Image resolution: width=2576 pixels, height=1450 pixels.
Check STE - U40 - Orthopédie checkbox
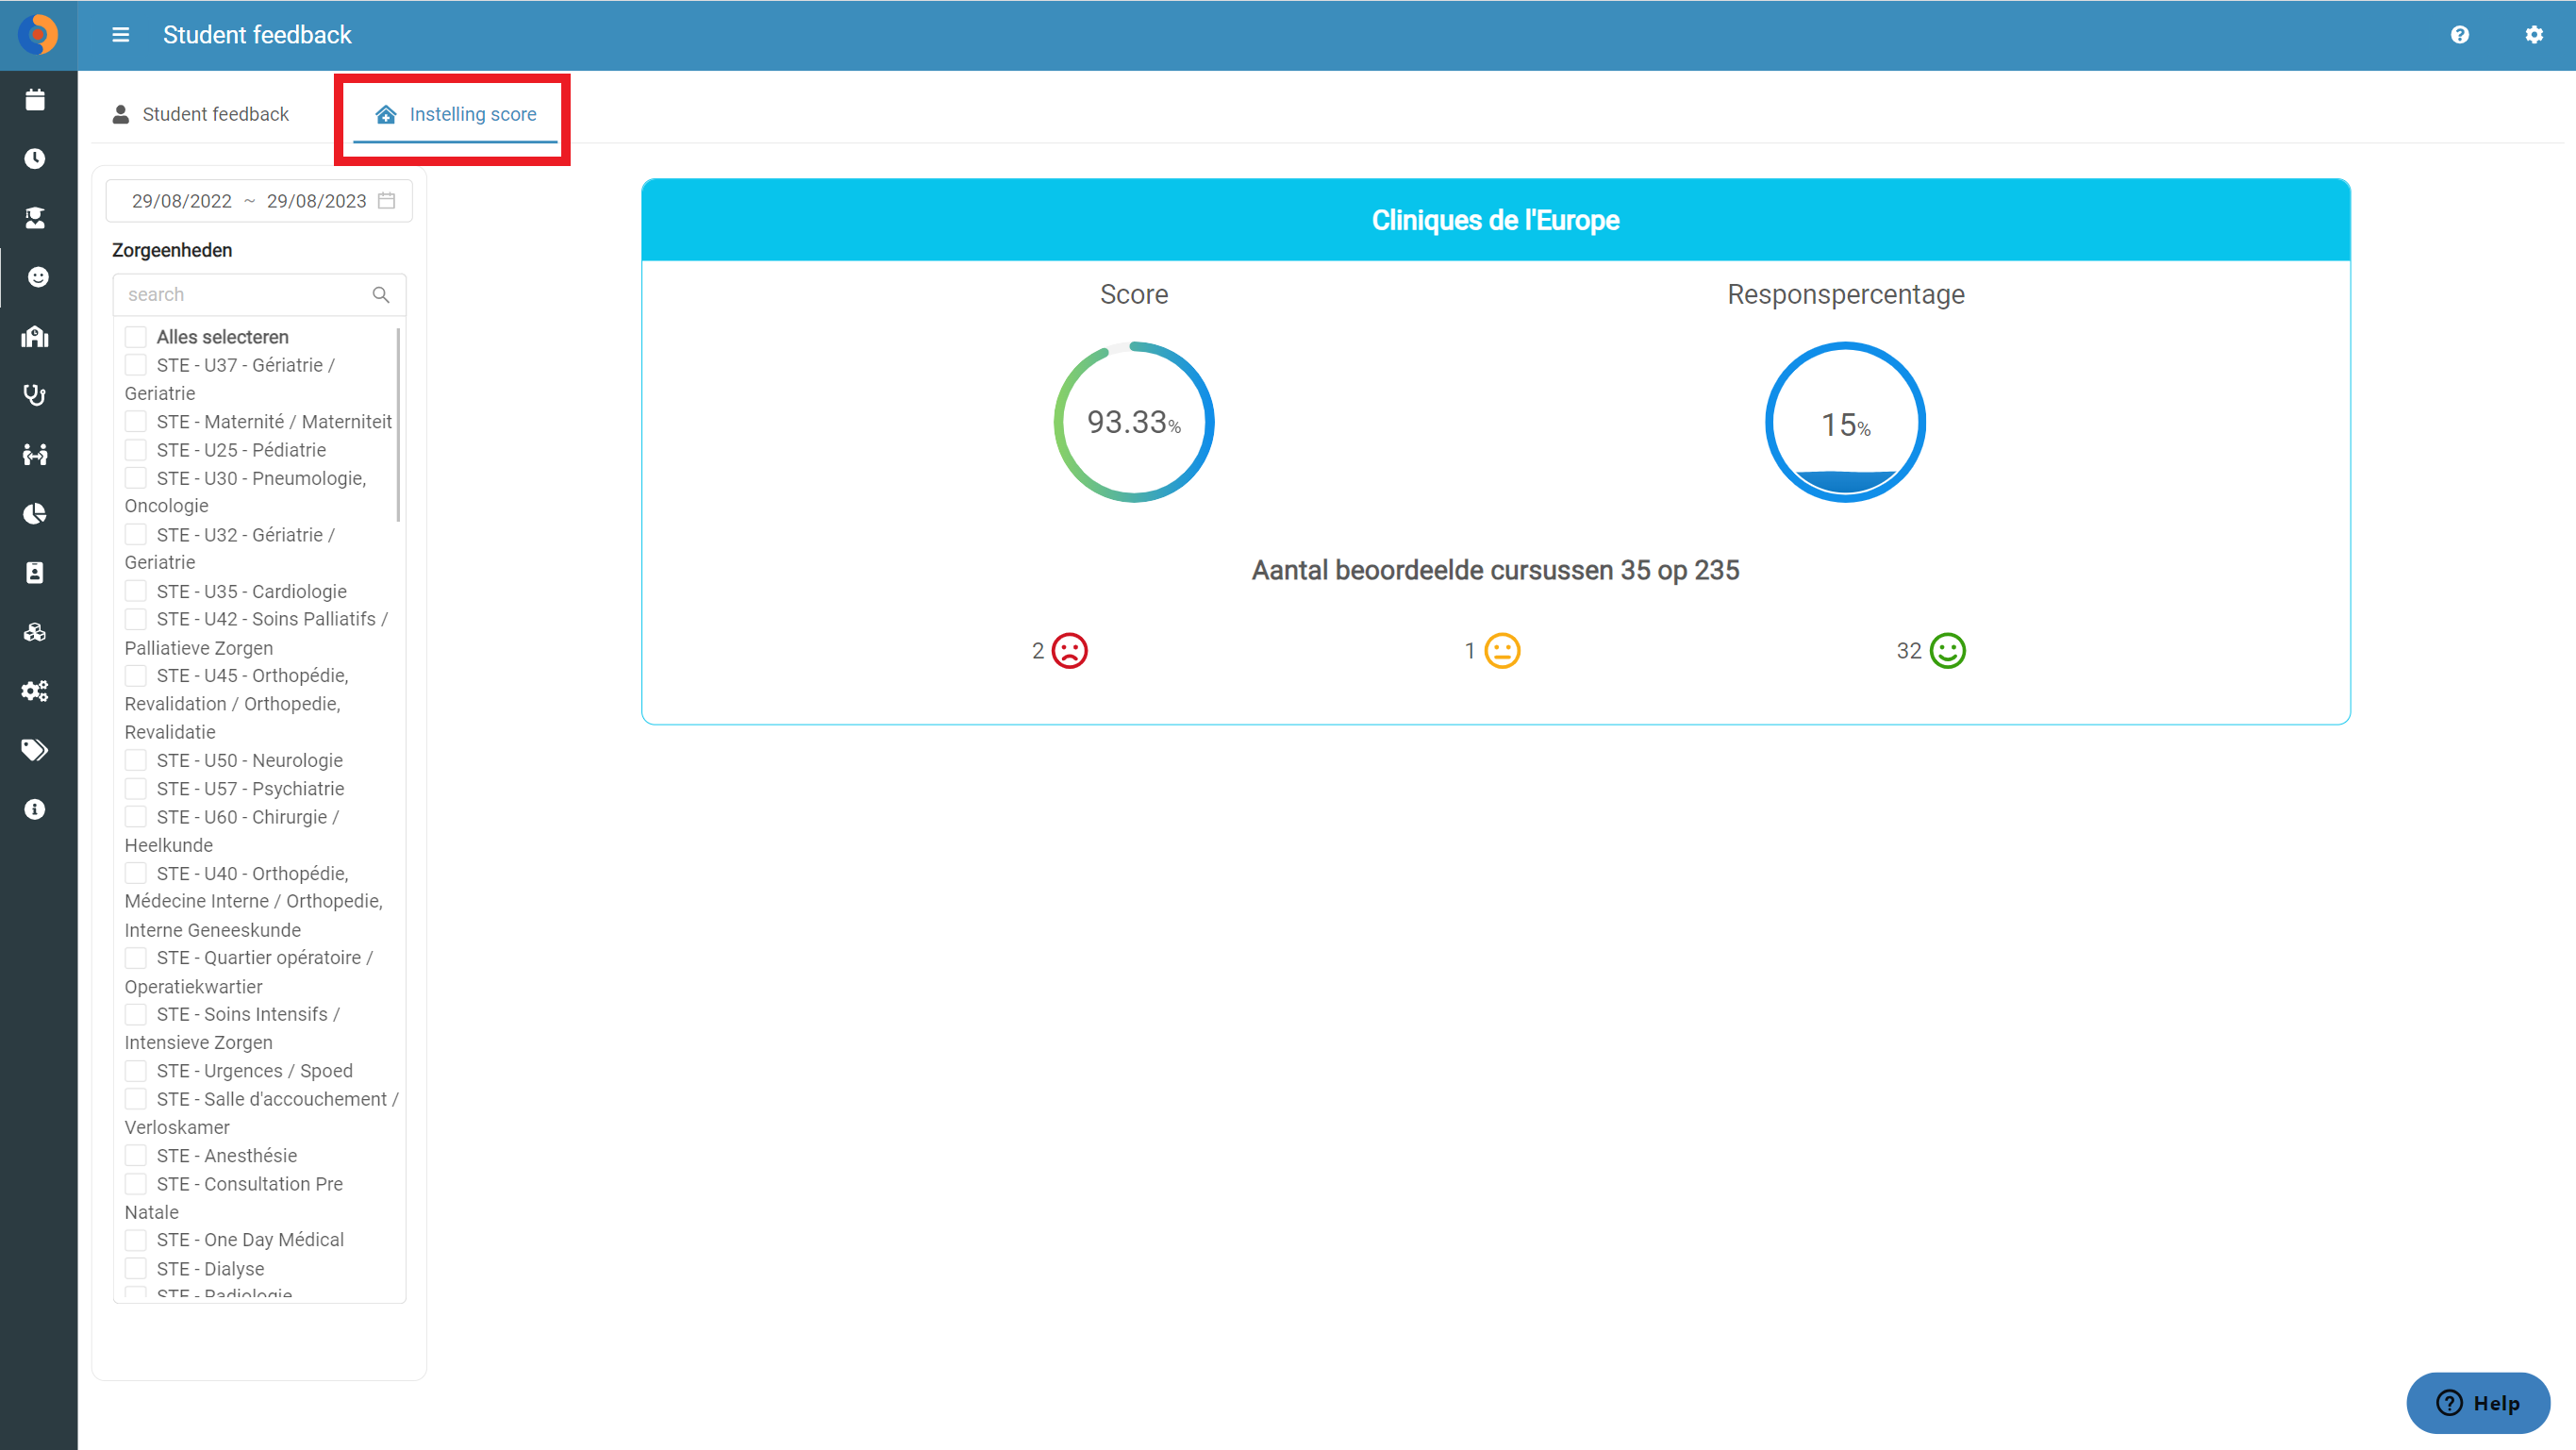(136, 873)
